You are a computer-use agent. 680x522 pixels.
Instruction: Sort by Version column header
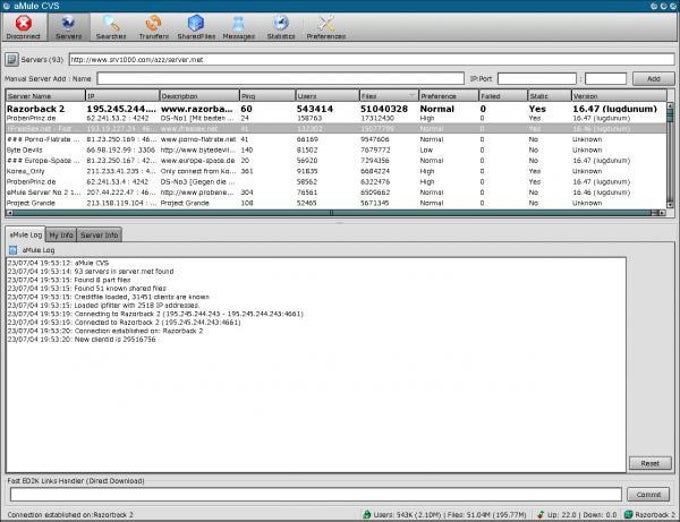[x=619, y=96]
